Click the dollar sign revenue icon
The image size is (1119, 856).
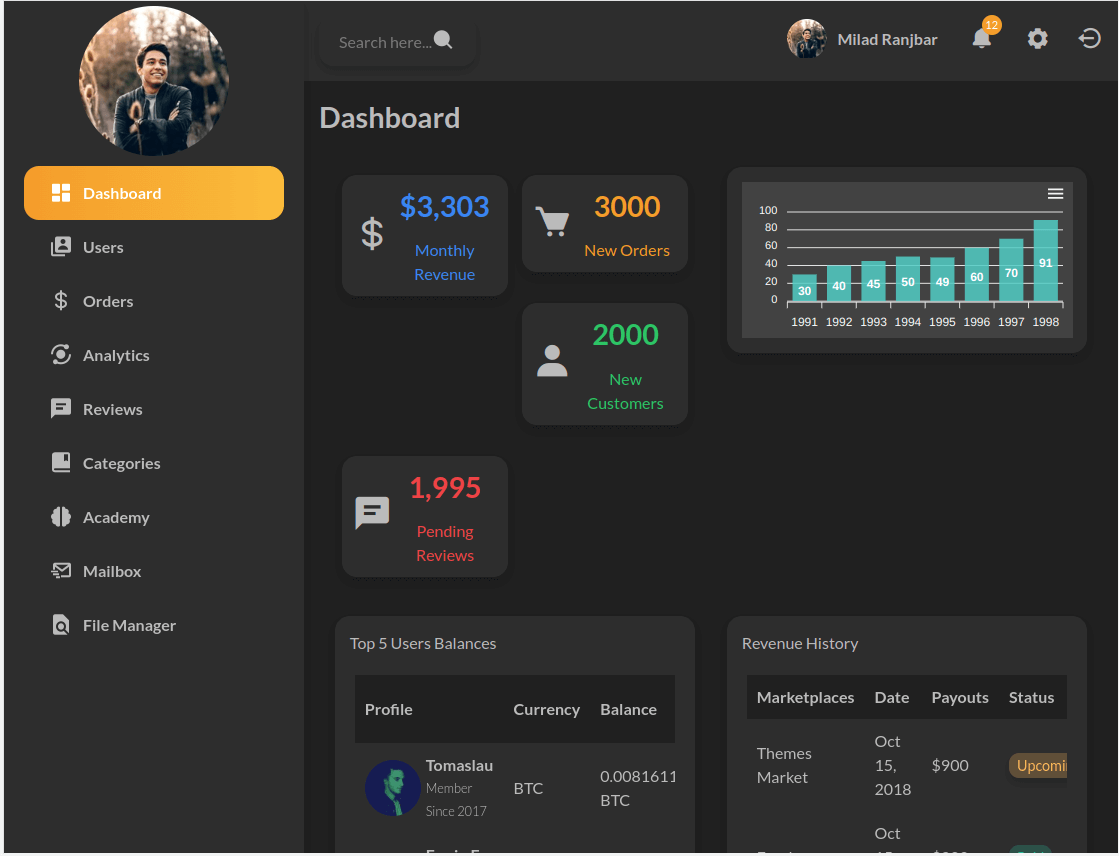click(x=372, y=234)
